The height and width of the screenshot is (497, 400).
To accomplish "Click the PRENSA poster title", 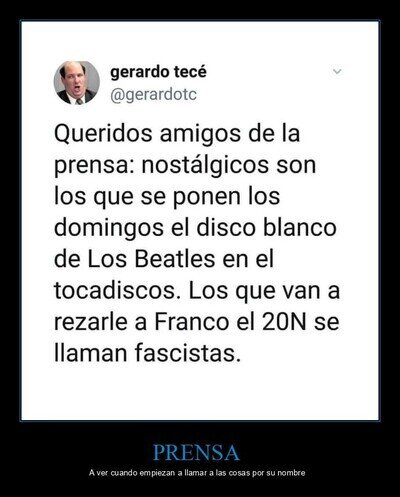I will point(196,452).
